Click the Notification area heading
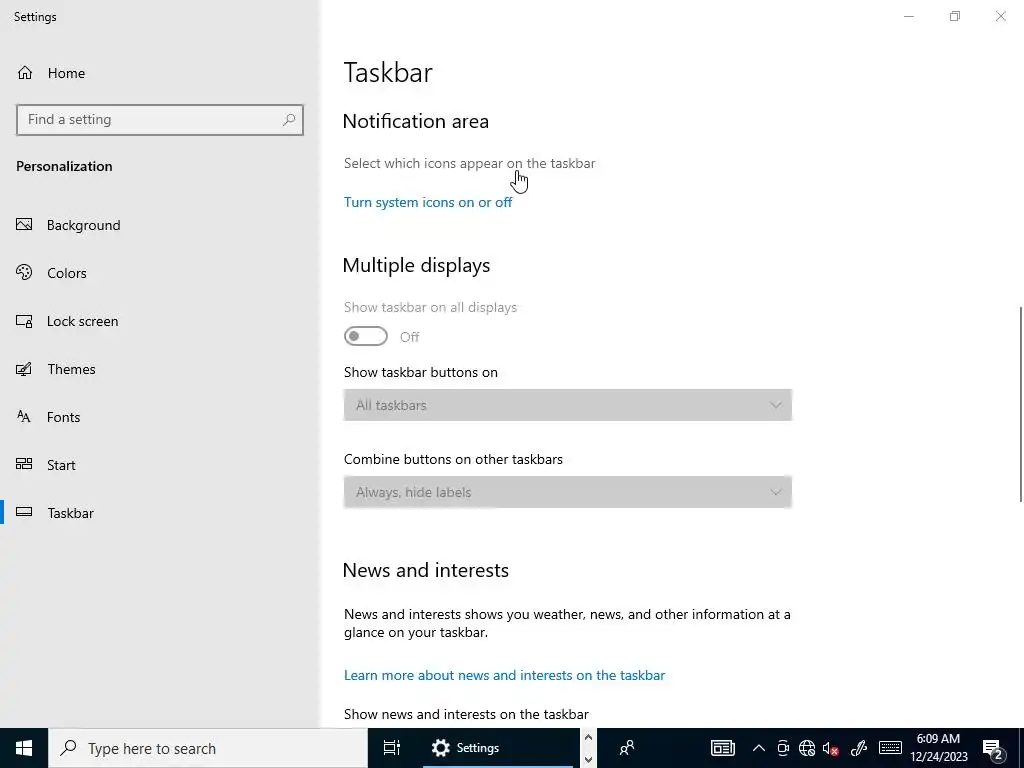Image resolution: width=1024 pixels, height=768 pixels. 415,121
